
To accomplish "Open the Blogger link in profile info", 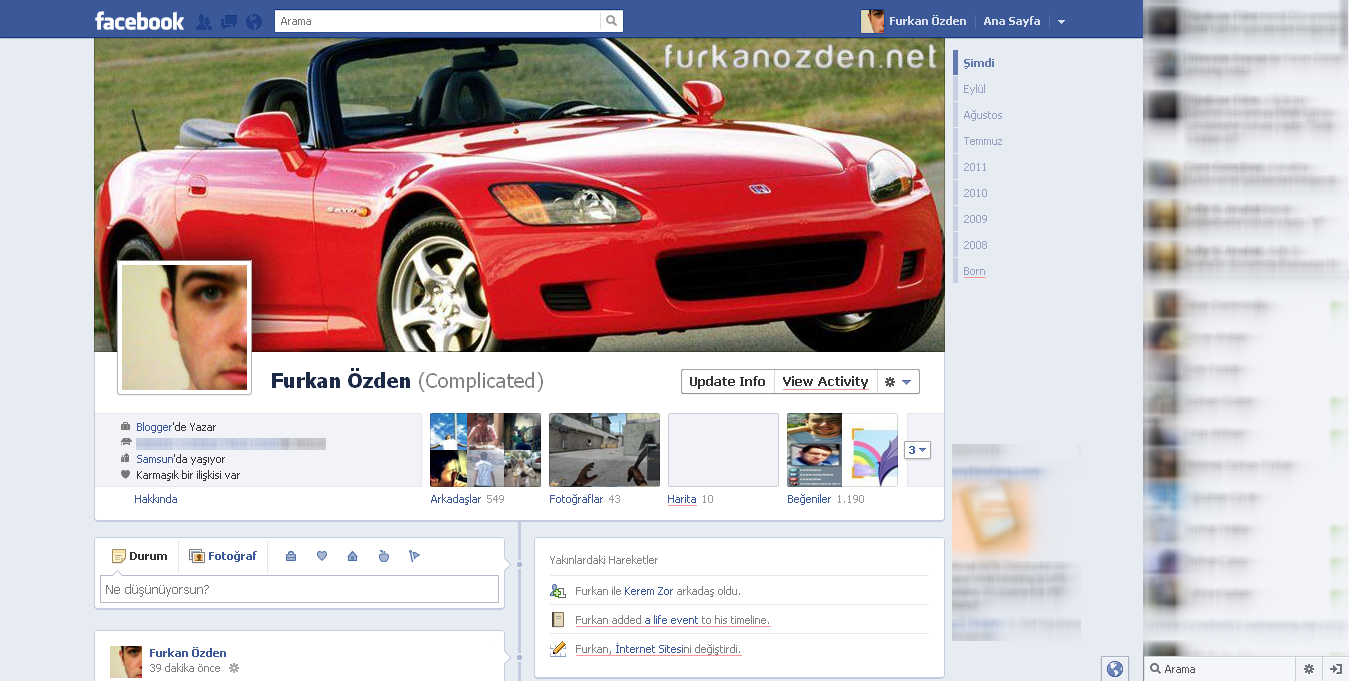I will 154,427.
